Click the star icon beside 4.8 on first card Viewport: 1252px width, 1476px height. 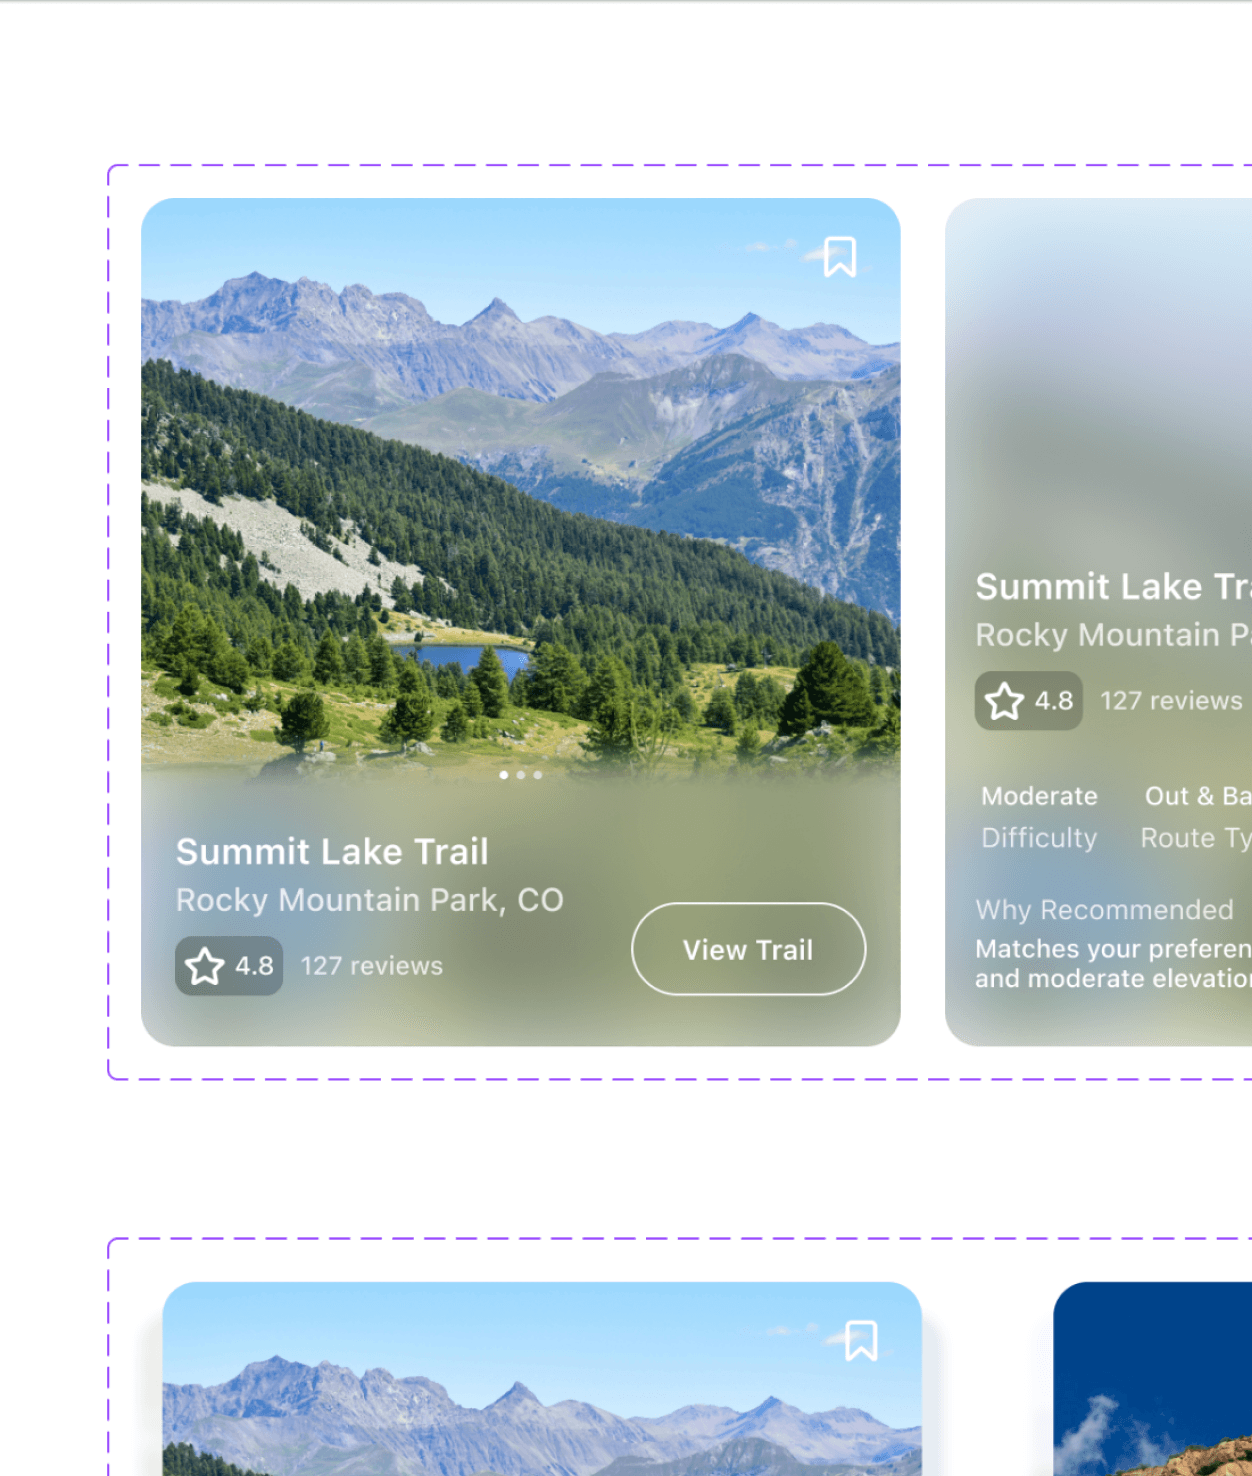[205, 966]
